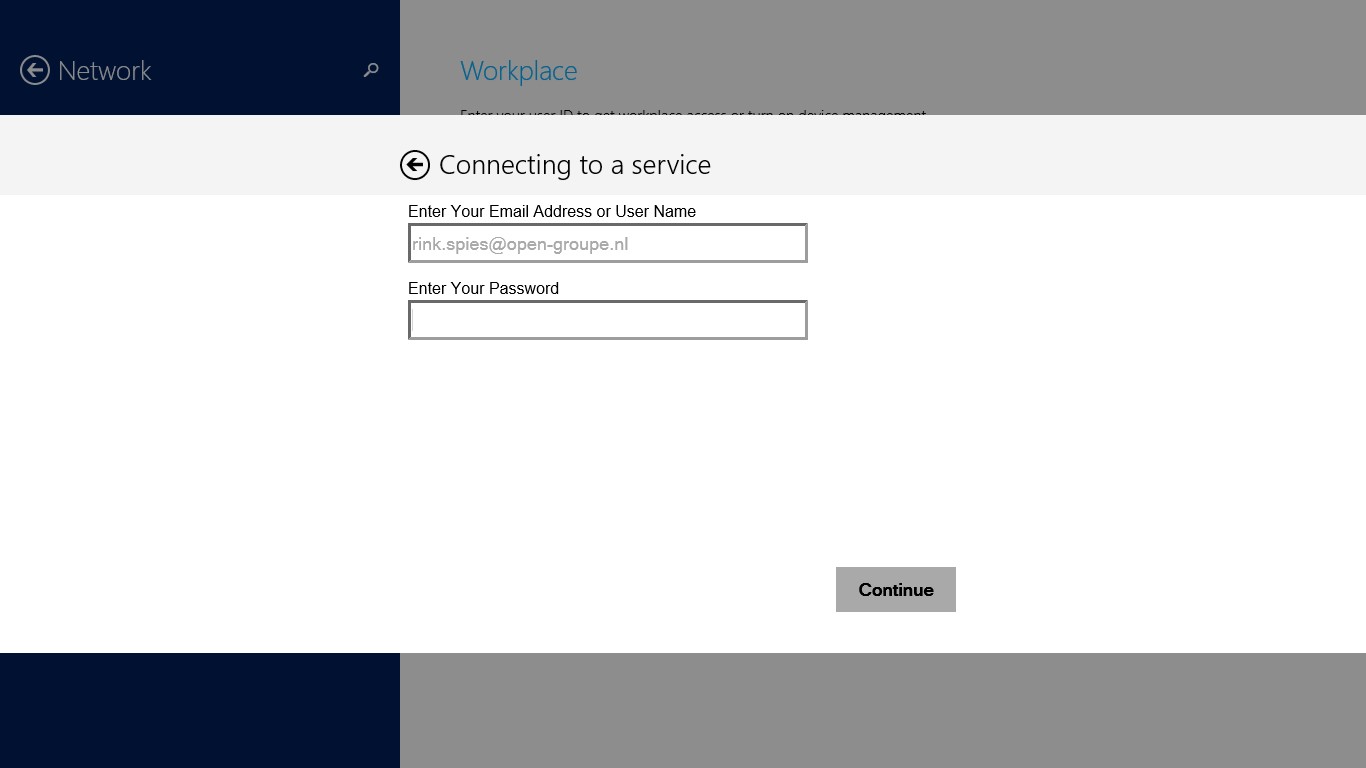The width and height of the screenshot is (1366, 768).
Task: Click the dark blue area between Network and search
Action: (260, 70)
